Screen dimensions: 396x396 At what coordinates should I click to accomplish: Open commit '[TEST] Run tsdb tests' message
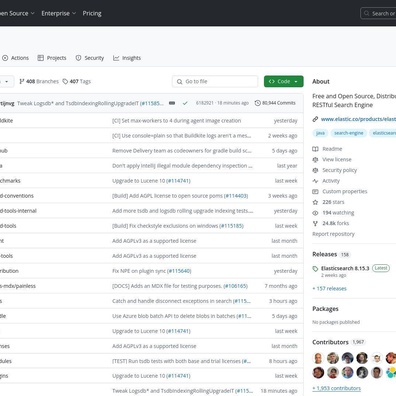click(x=176, y=361)
